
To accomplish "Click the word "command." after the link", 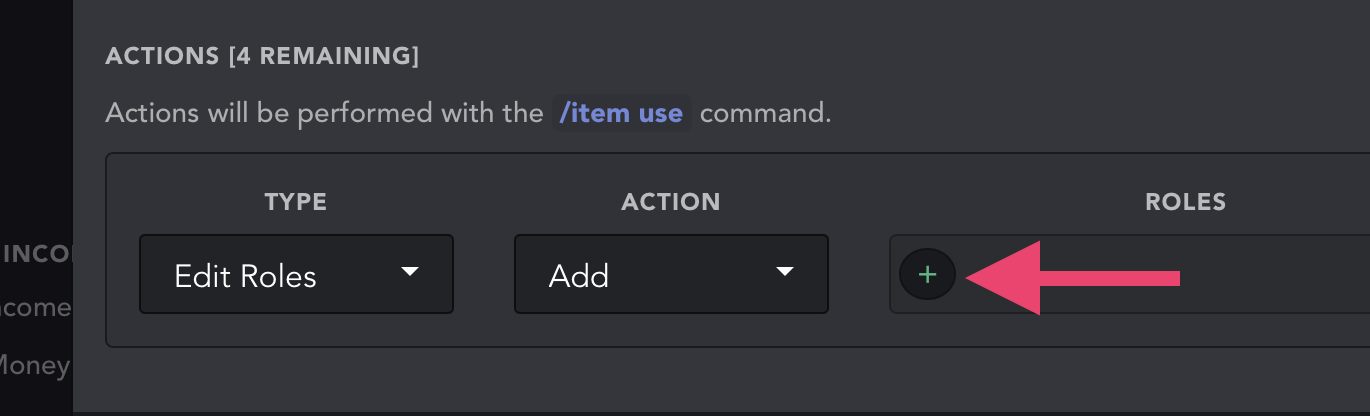I will click(x=765, y=113).
